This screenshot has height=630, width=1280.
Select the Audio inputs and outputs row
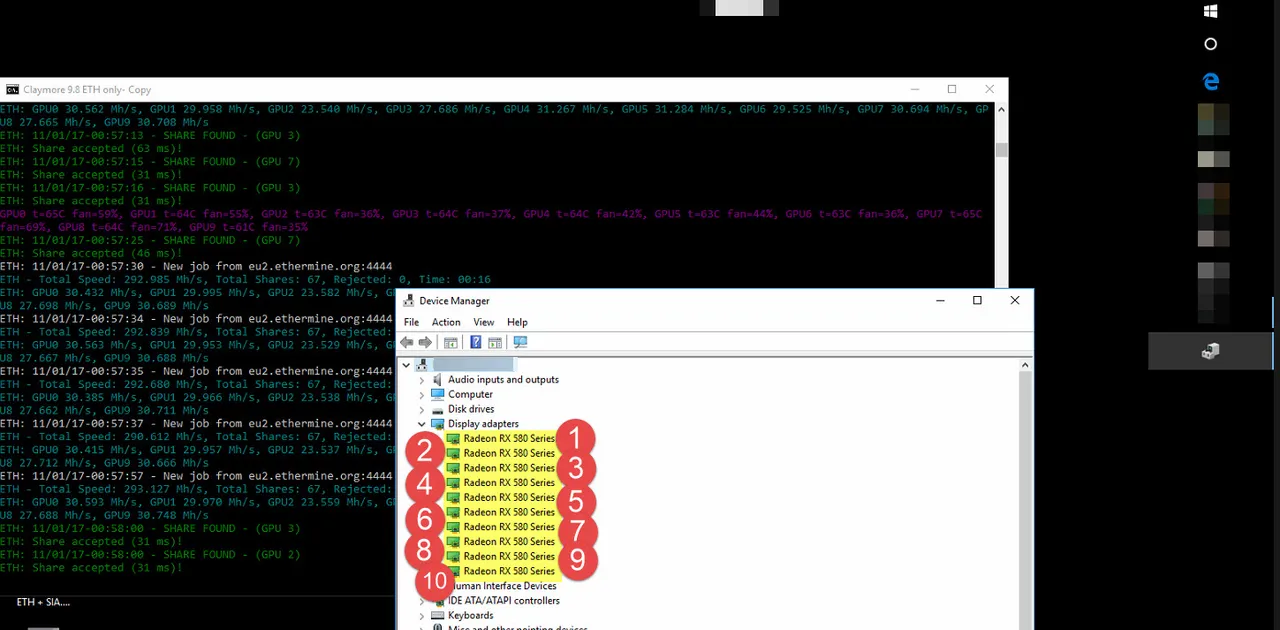pos(503,379)
